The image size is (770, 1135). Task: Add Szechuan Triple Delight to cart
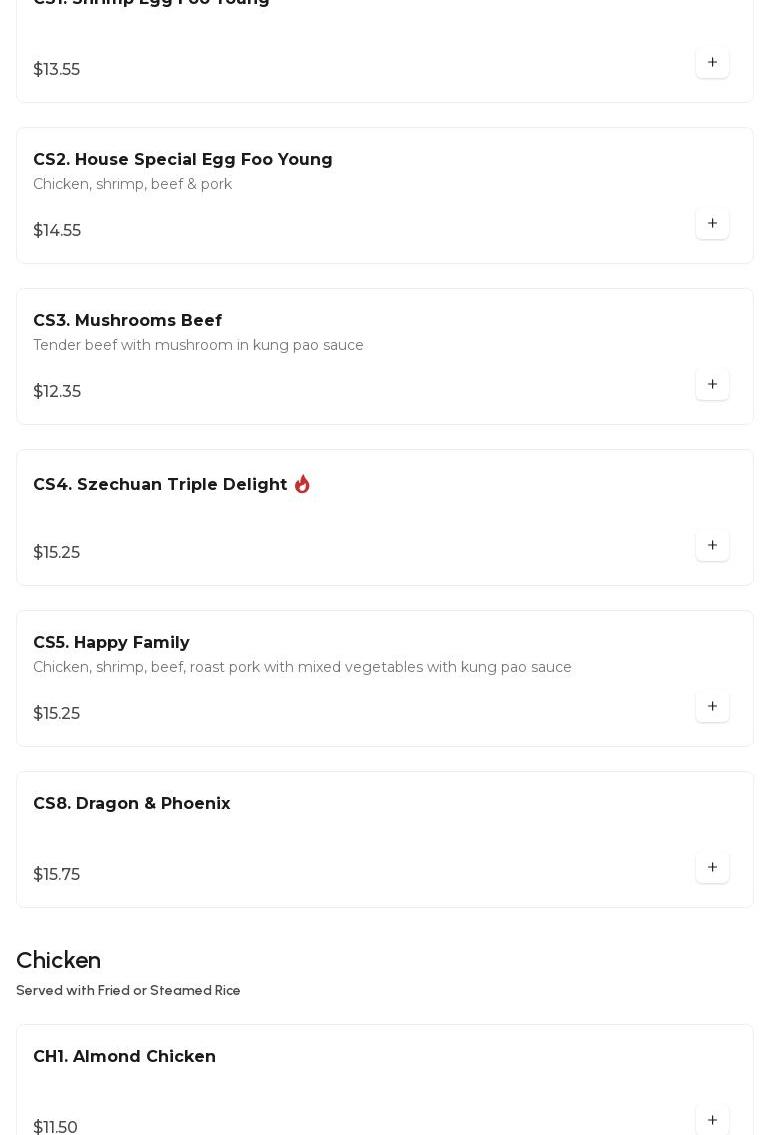712,546
